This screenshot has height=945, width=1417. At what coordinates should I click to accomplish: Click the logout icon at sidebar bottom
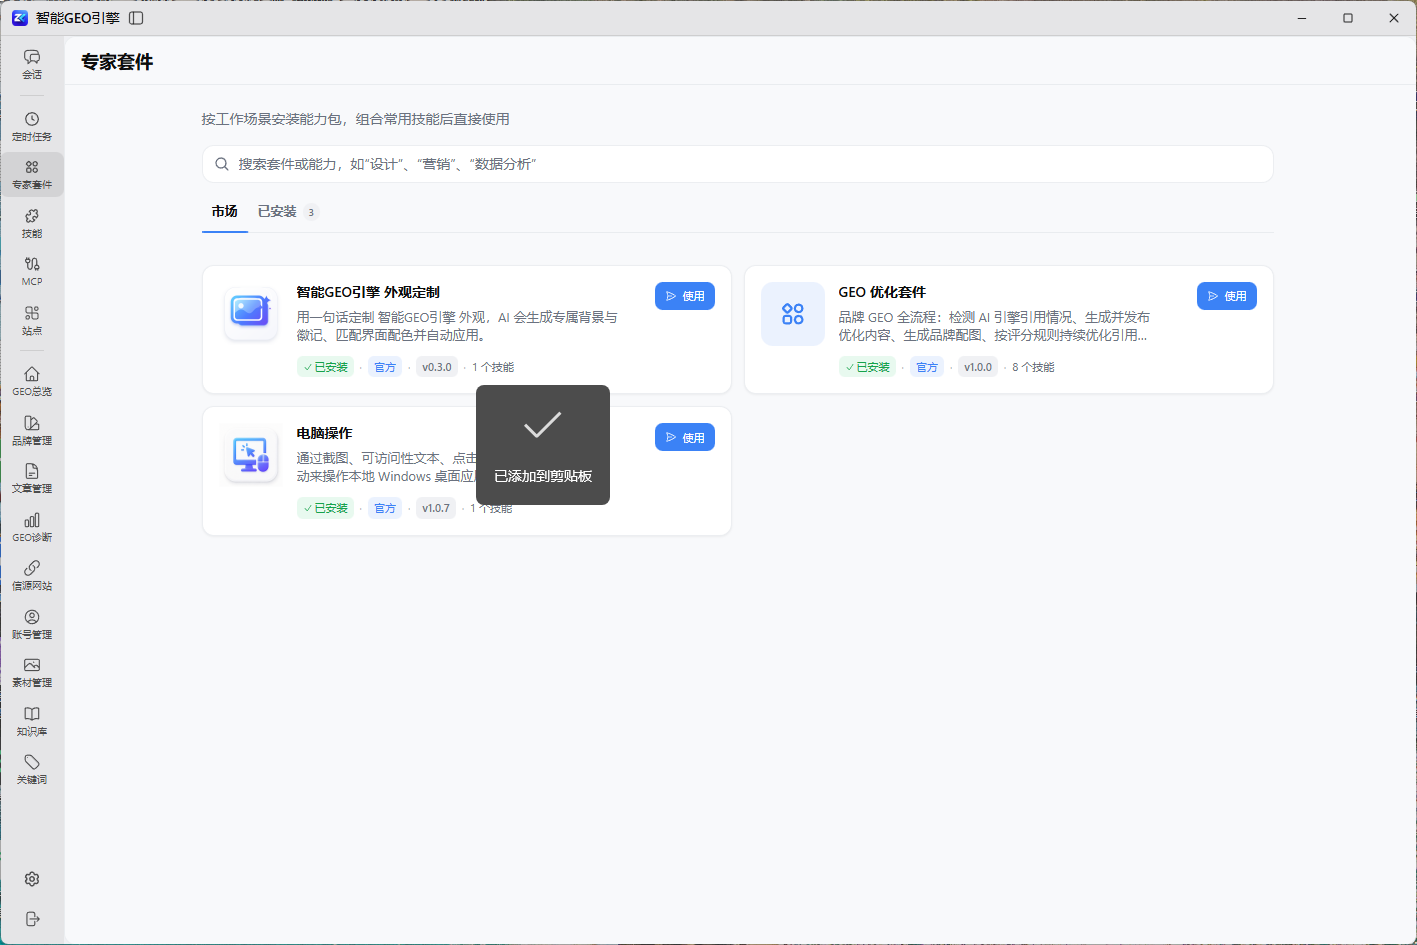tap(32, 919)
